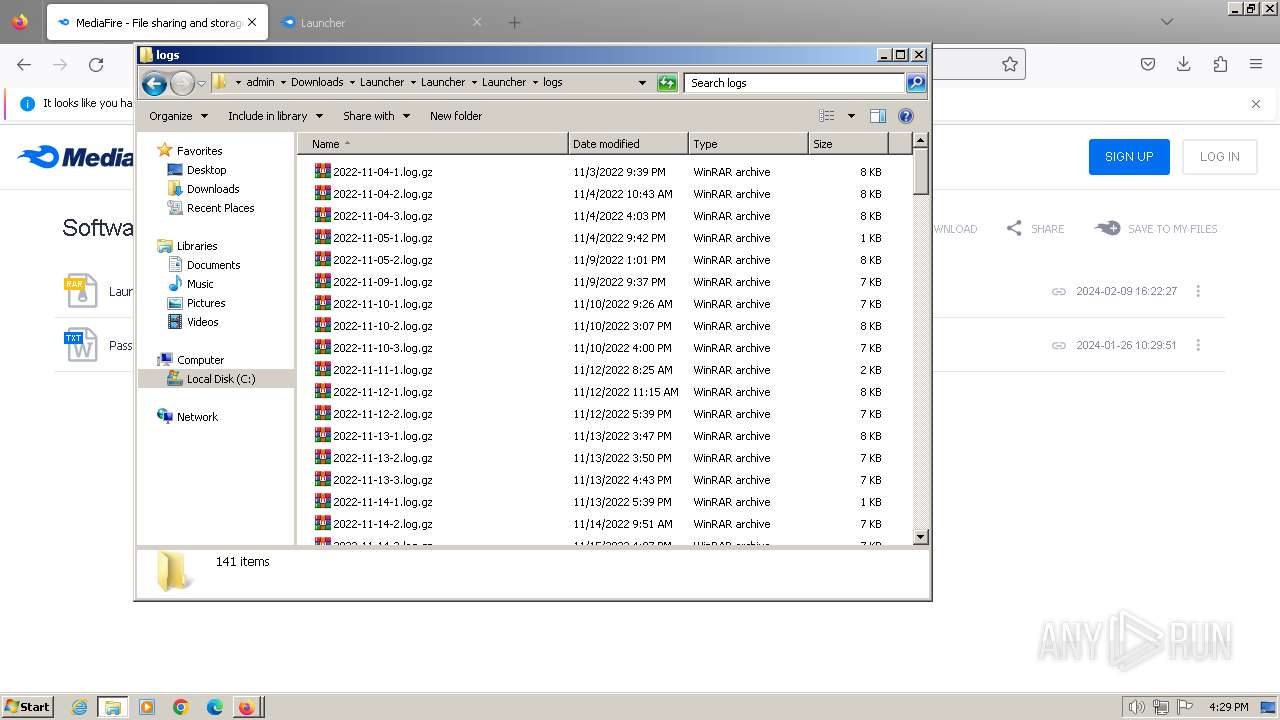This screenshot has width=1280, height=720.
Task: Click Downloads in the address breadcrumb
Action: (317, 83)
